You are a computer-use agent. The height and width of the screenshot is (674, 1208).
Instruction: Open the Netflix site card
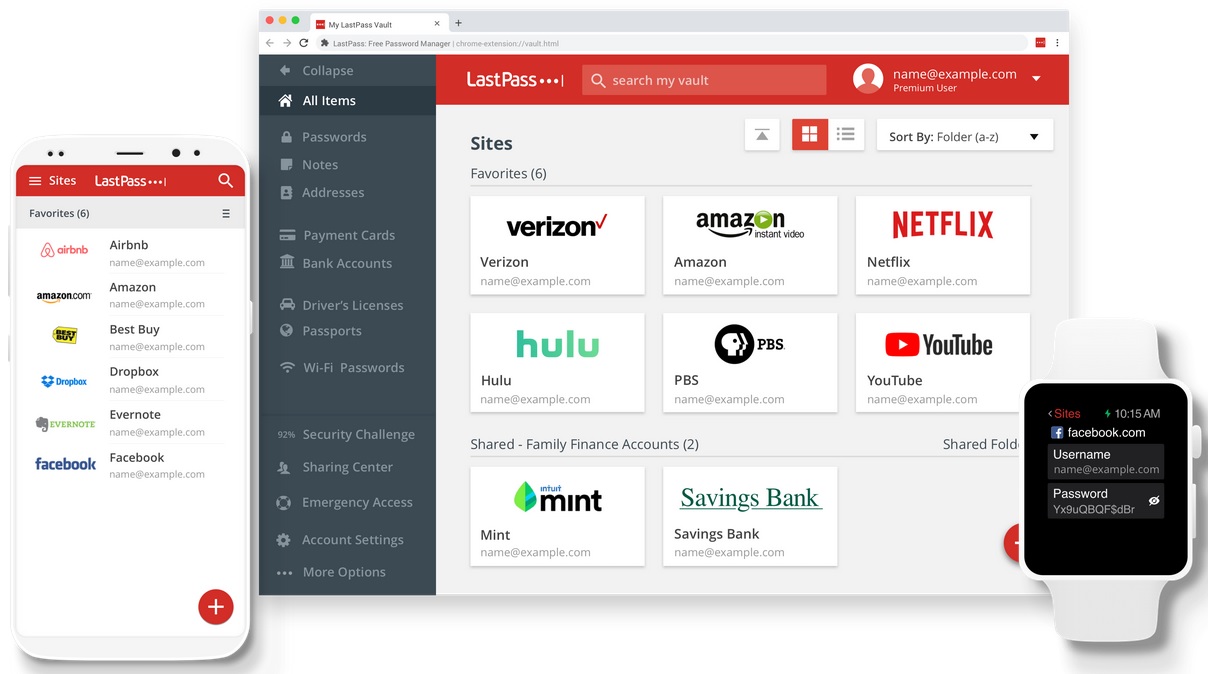tap(943, 245)
